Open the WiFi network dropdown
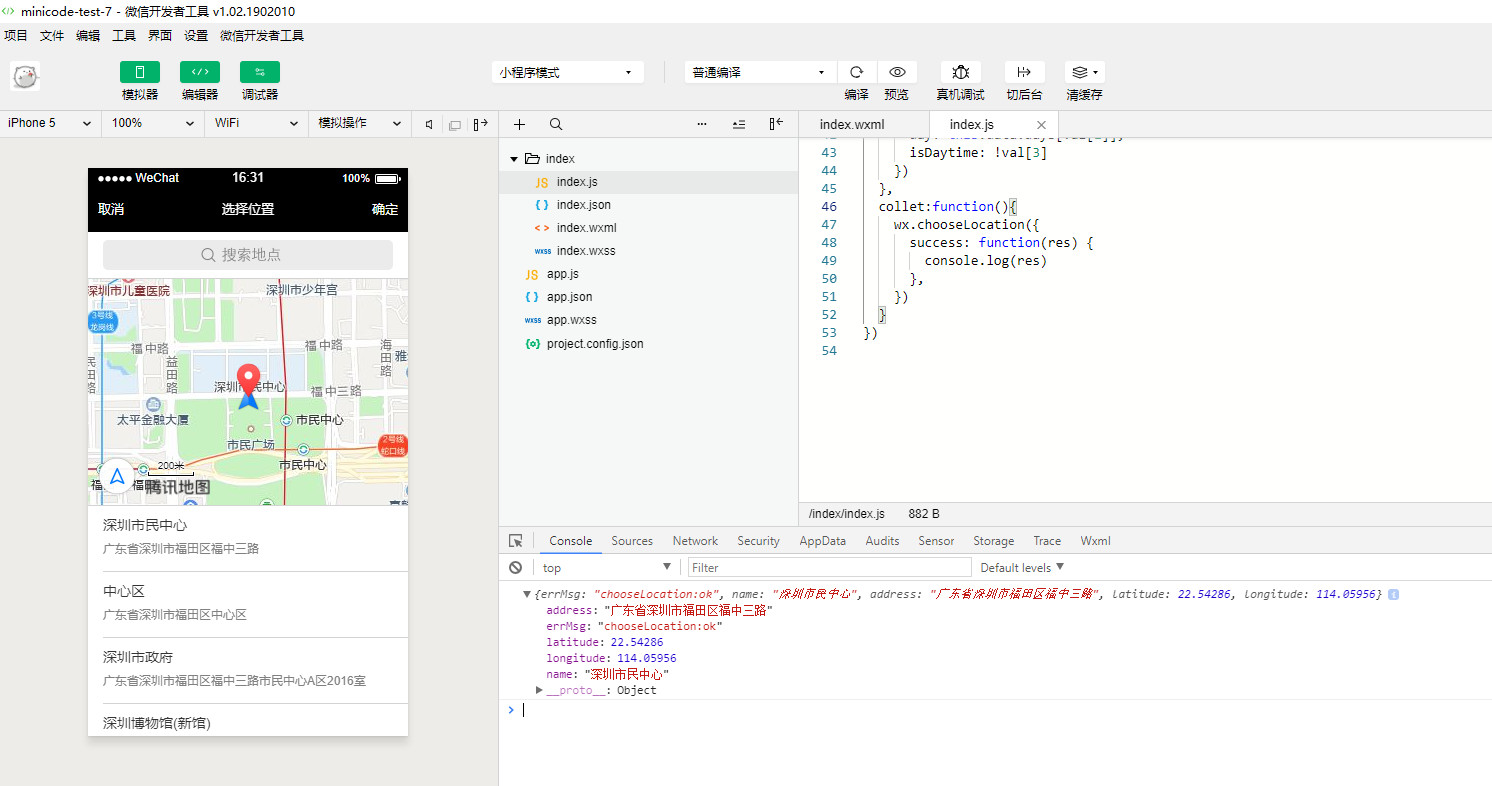Viewport: 1492px width, 786px height. click(x=255, y=123)
